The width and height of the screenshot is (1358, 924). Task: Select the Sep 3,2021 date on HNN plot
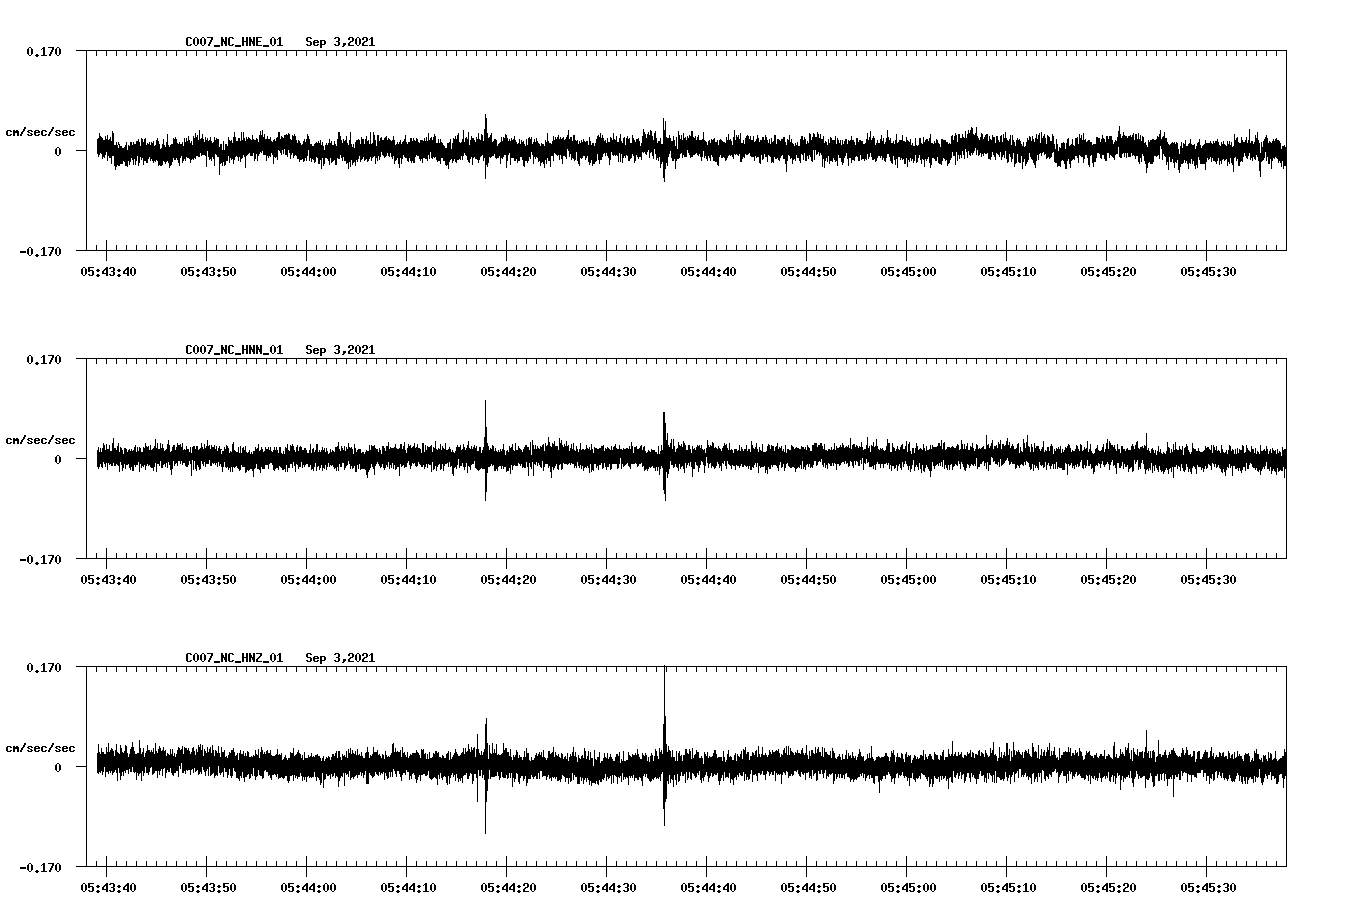(x=340, y=350)
